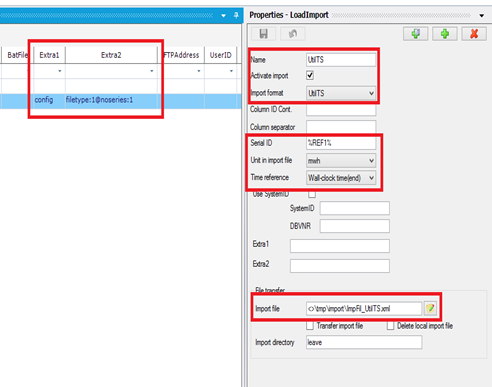Click the Name input field

point(341,60)
